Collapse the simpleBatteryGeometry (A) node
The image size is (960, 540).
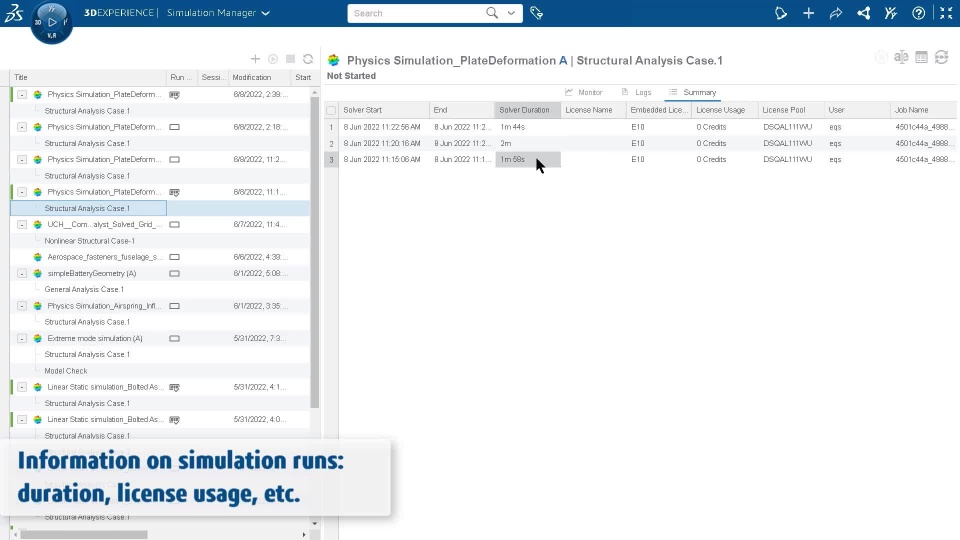pyautogui.click(x=22, y=274)
